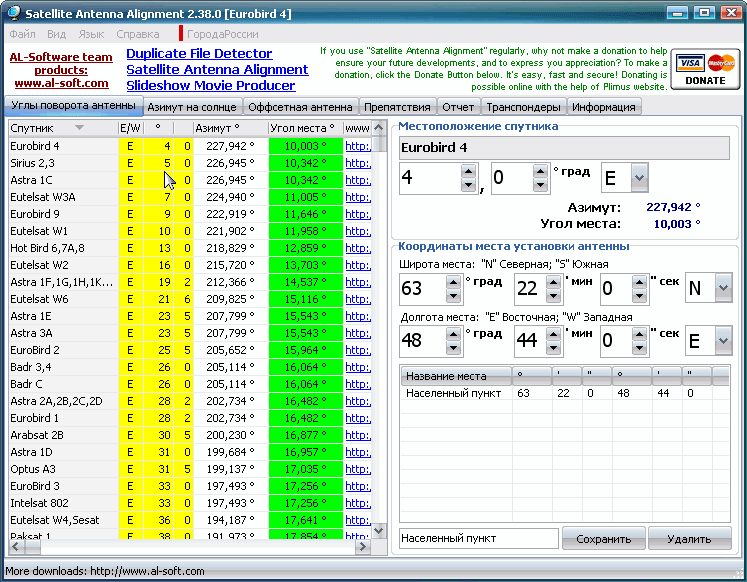
Task: Select Sirius 2,3 satellite row
Action: [191, 163]
